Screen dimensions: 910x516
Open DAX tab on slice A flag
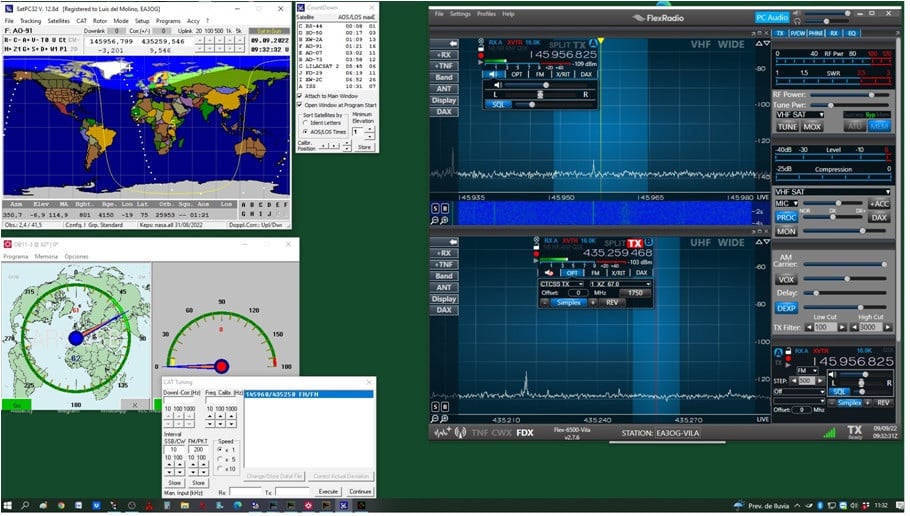click(586, 74)
